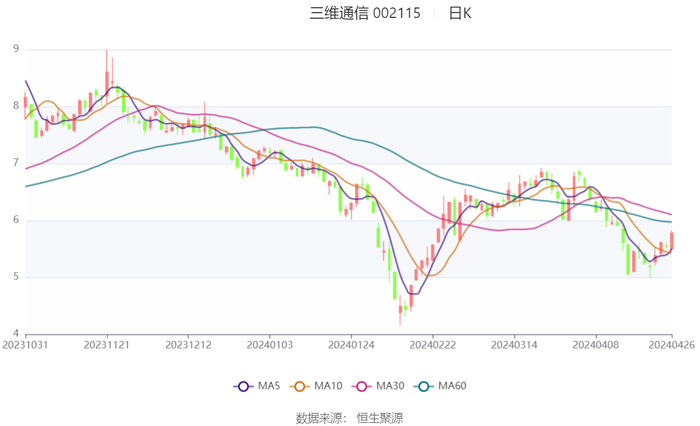The height and width of the screenshot is (426, 700).
Task: Click the price axis label 9
Action: click(x=16, y=48)
